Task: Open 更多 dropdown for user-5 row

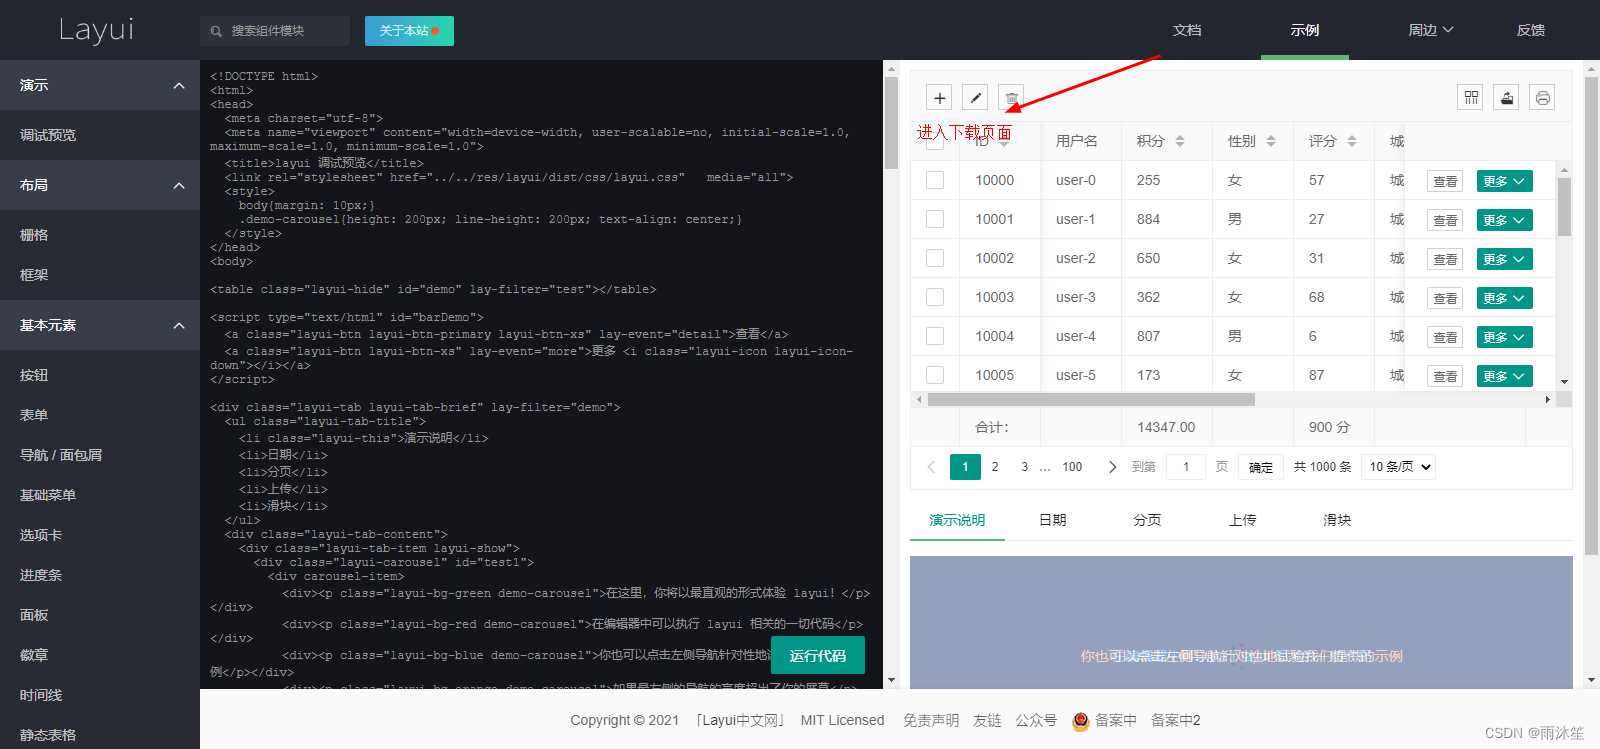Action: coord(1504,376)
